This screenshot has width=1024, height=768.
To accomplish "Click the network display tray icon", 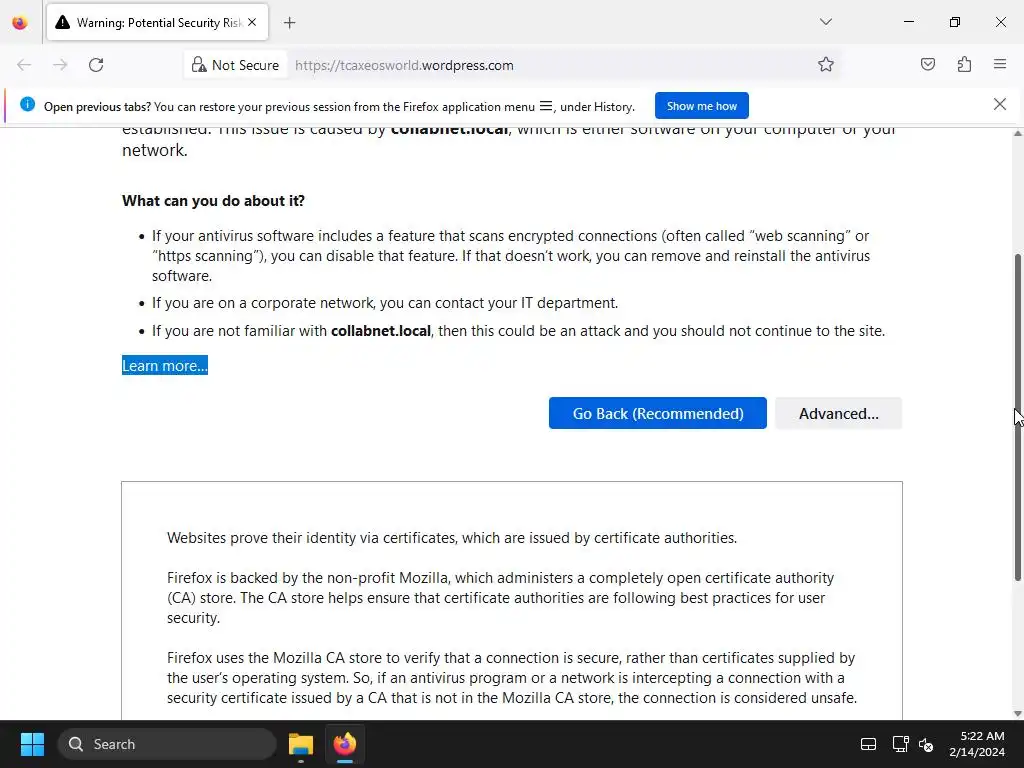I will (x=900, y=744).
